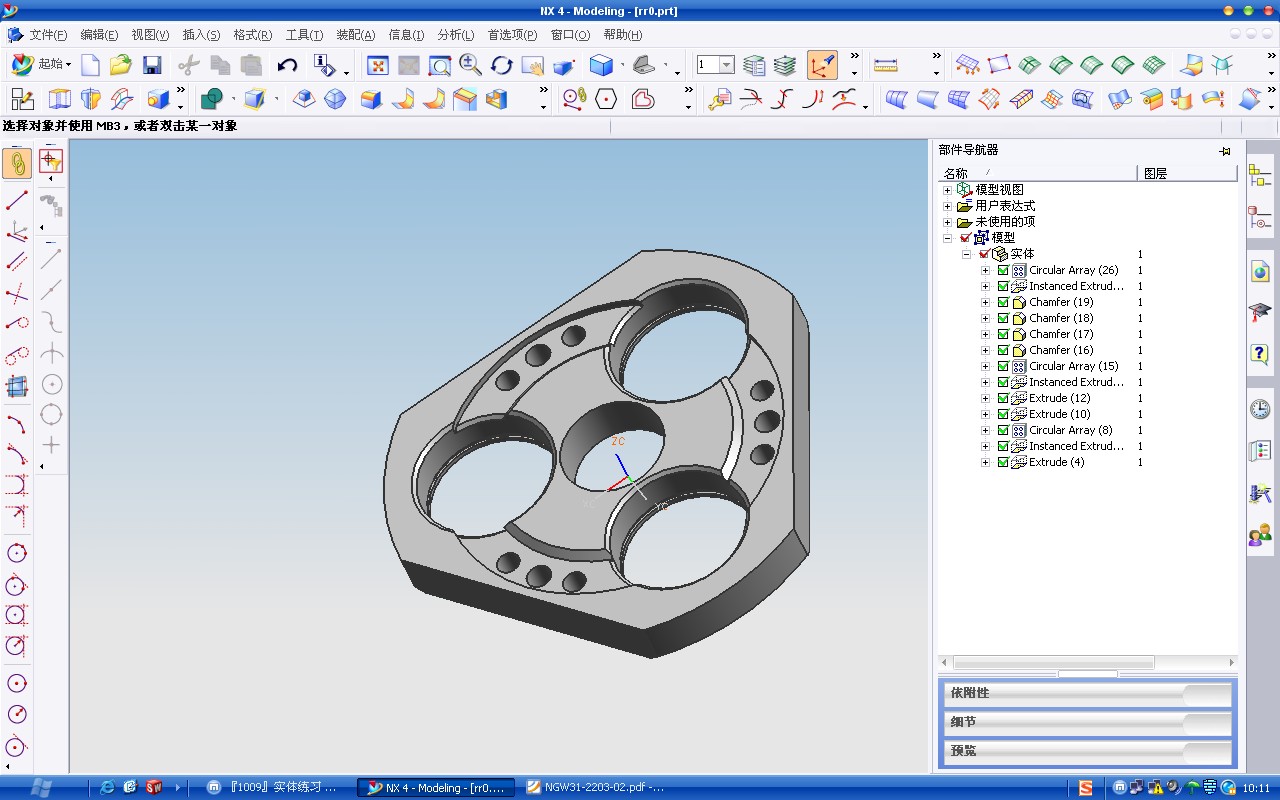
Task: Open a file with the folder icon
Action: (121, 66)
